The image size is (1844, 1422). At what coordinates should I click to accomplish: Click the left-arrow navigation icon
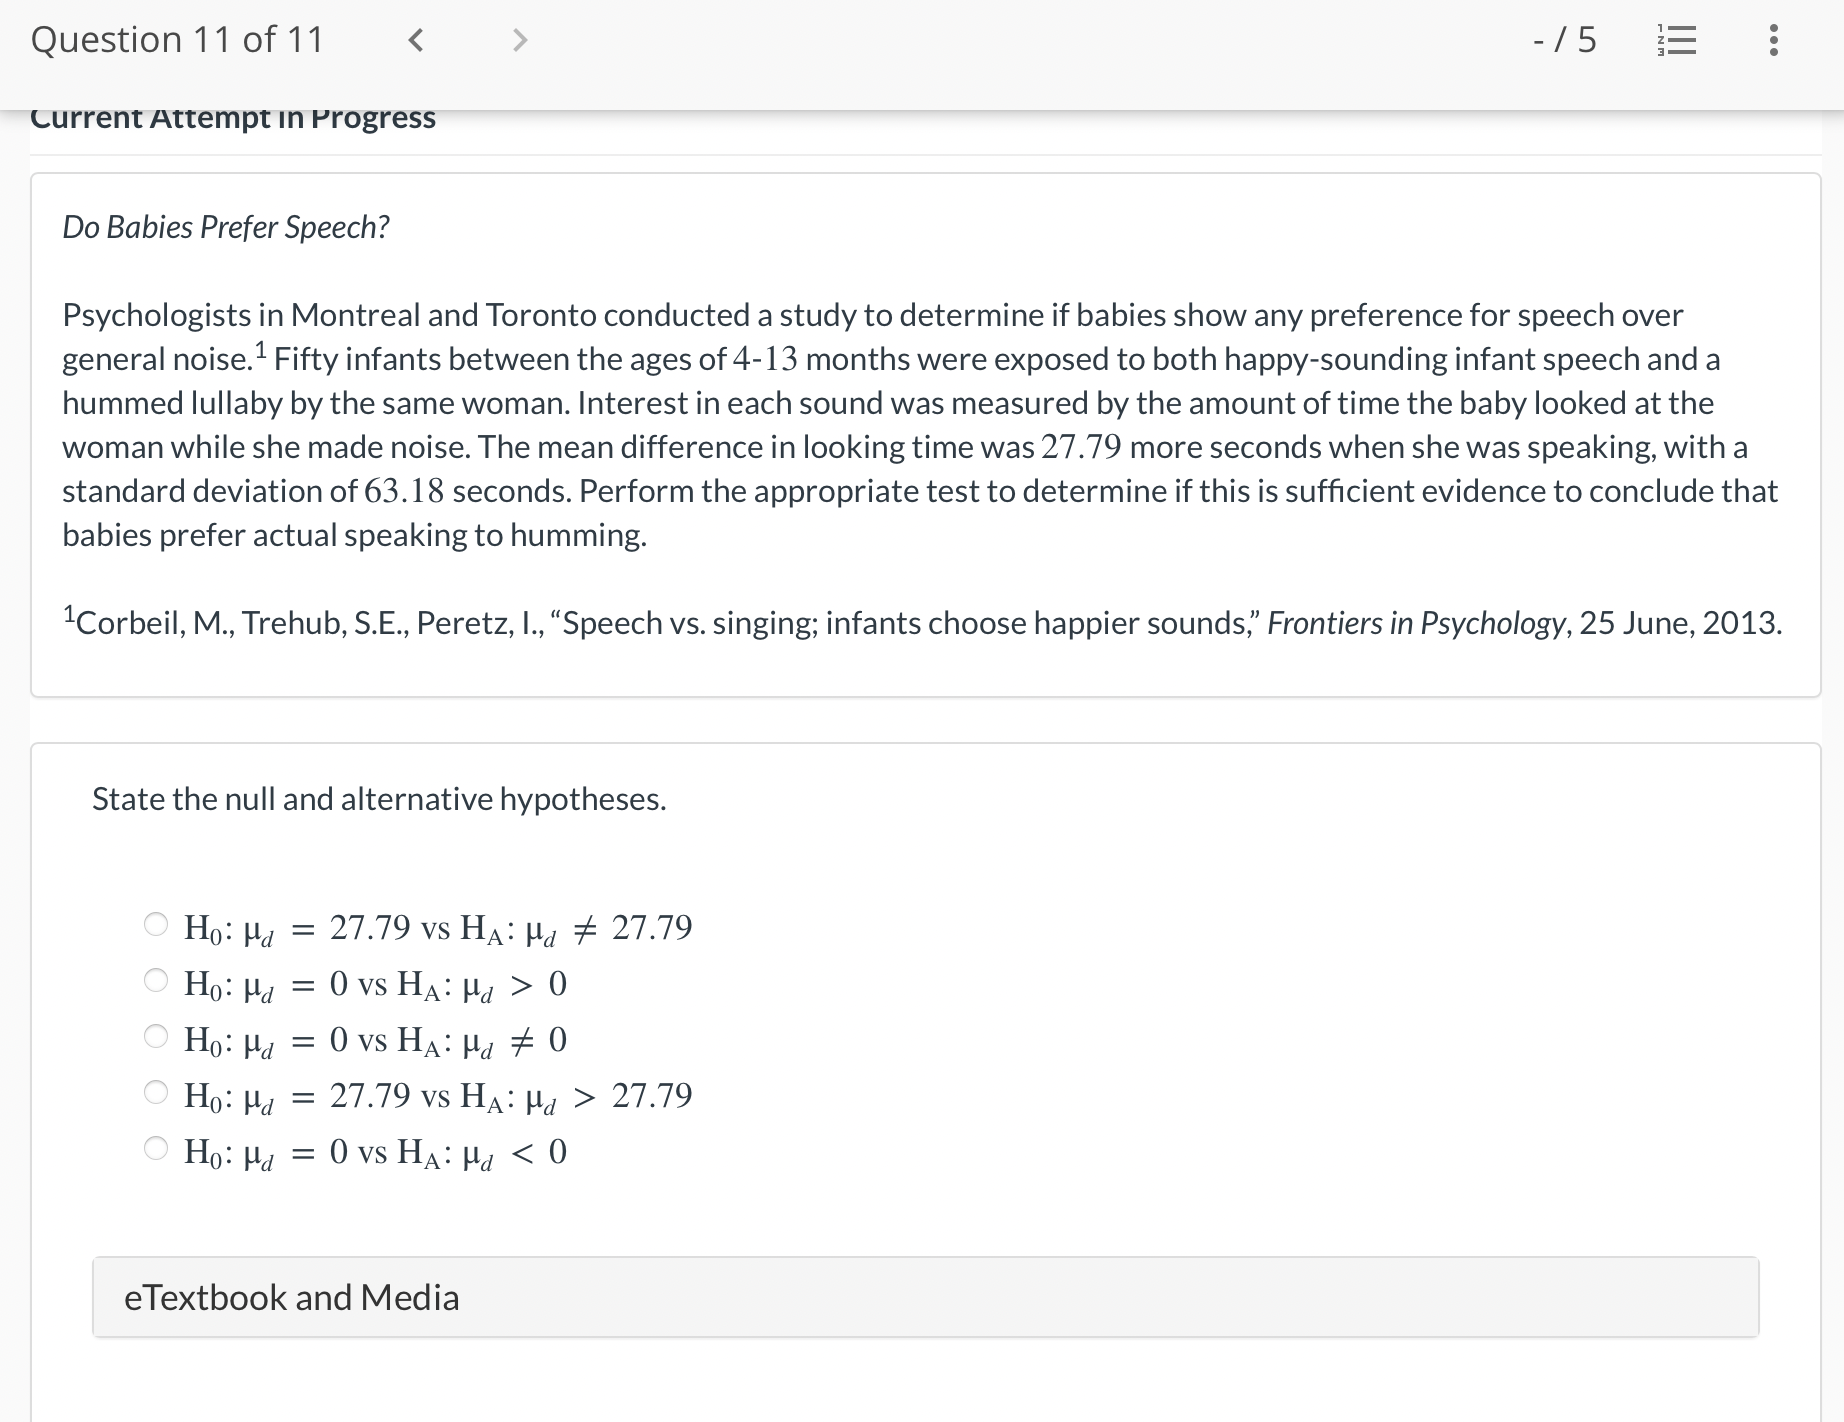coord(417,40)
